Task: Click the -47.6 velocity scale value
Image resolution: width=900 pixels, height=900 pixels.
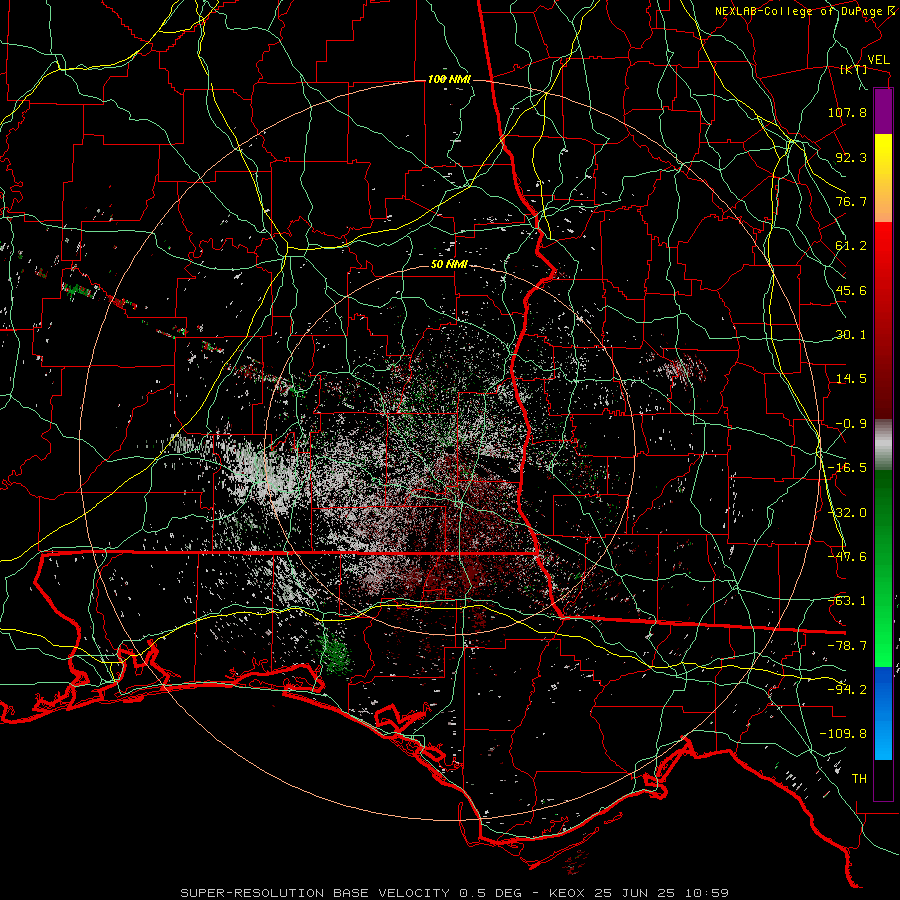Action: click(847, 557)
